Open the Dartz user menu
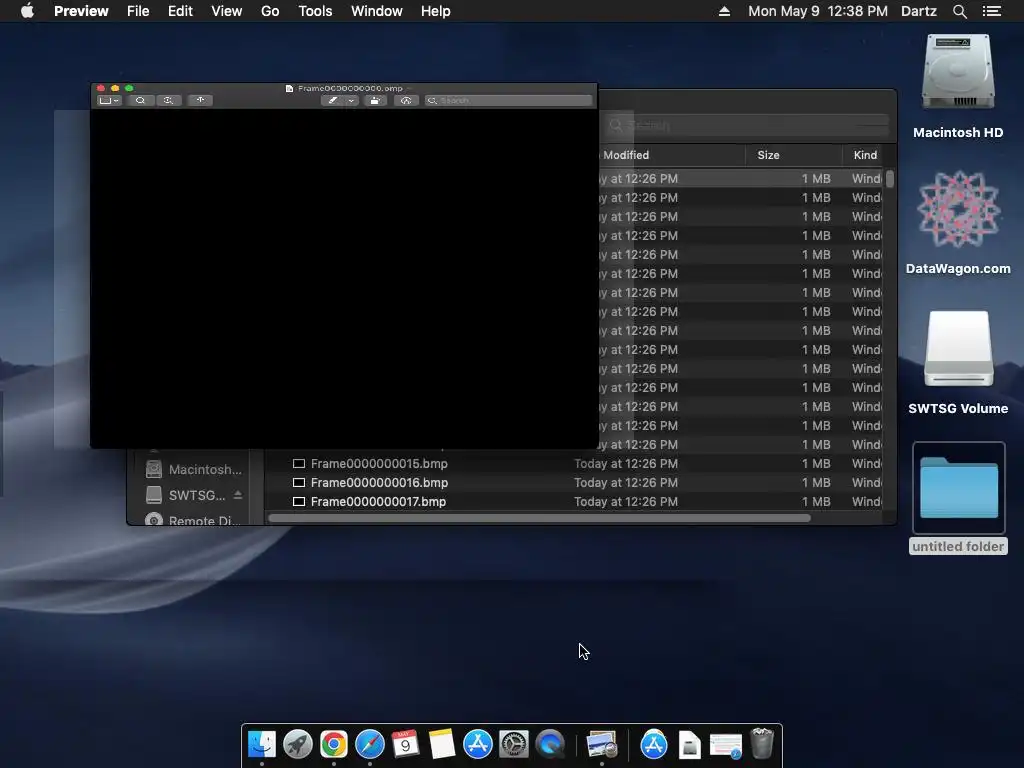This screenshot has height=768, width=1024. pos(919,11)
